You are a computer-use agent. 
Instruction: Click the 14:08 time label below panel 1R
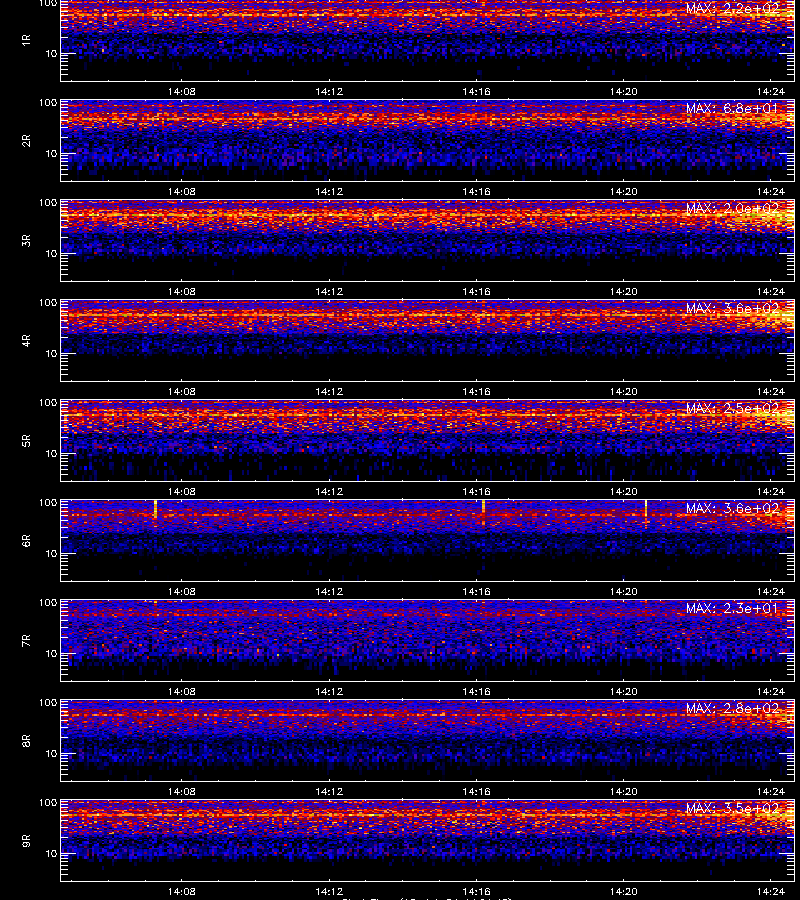pos(181,92)
